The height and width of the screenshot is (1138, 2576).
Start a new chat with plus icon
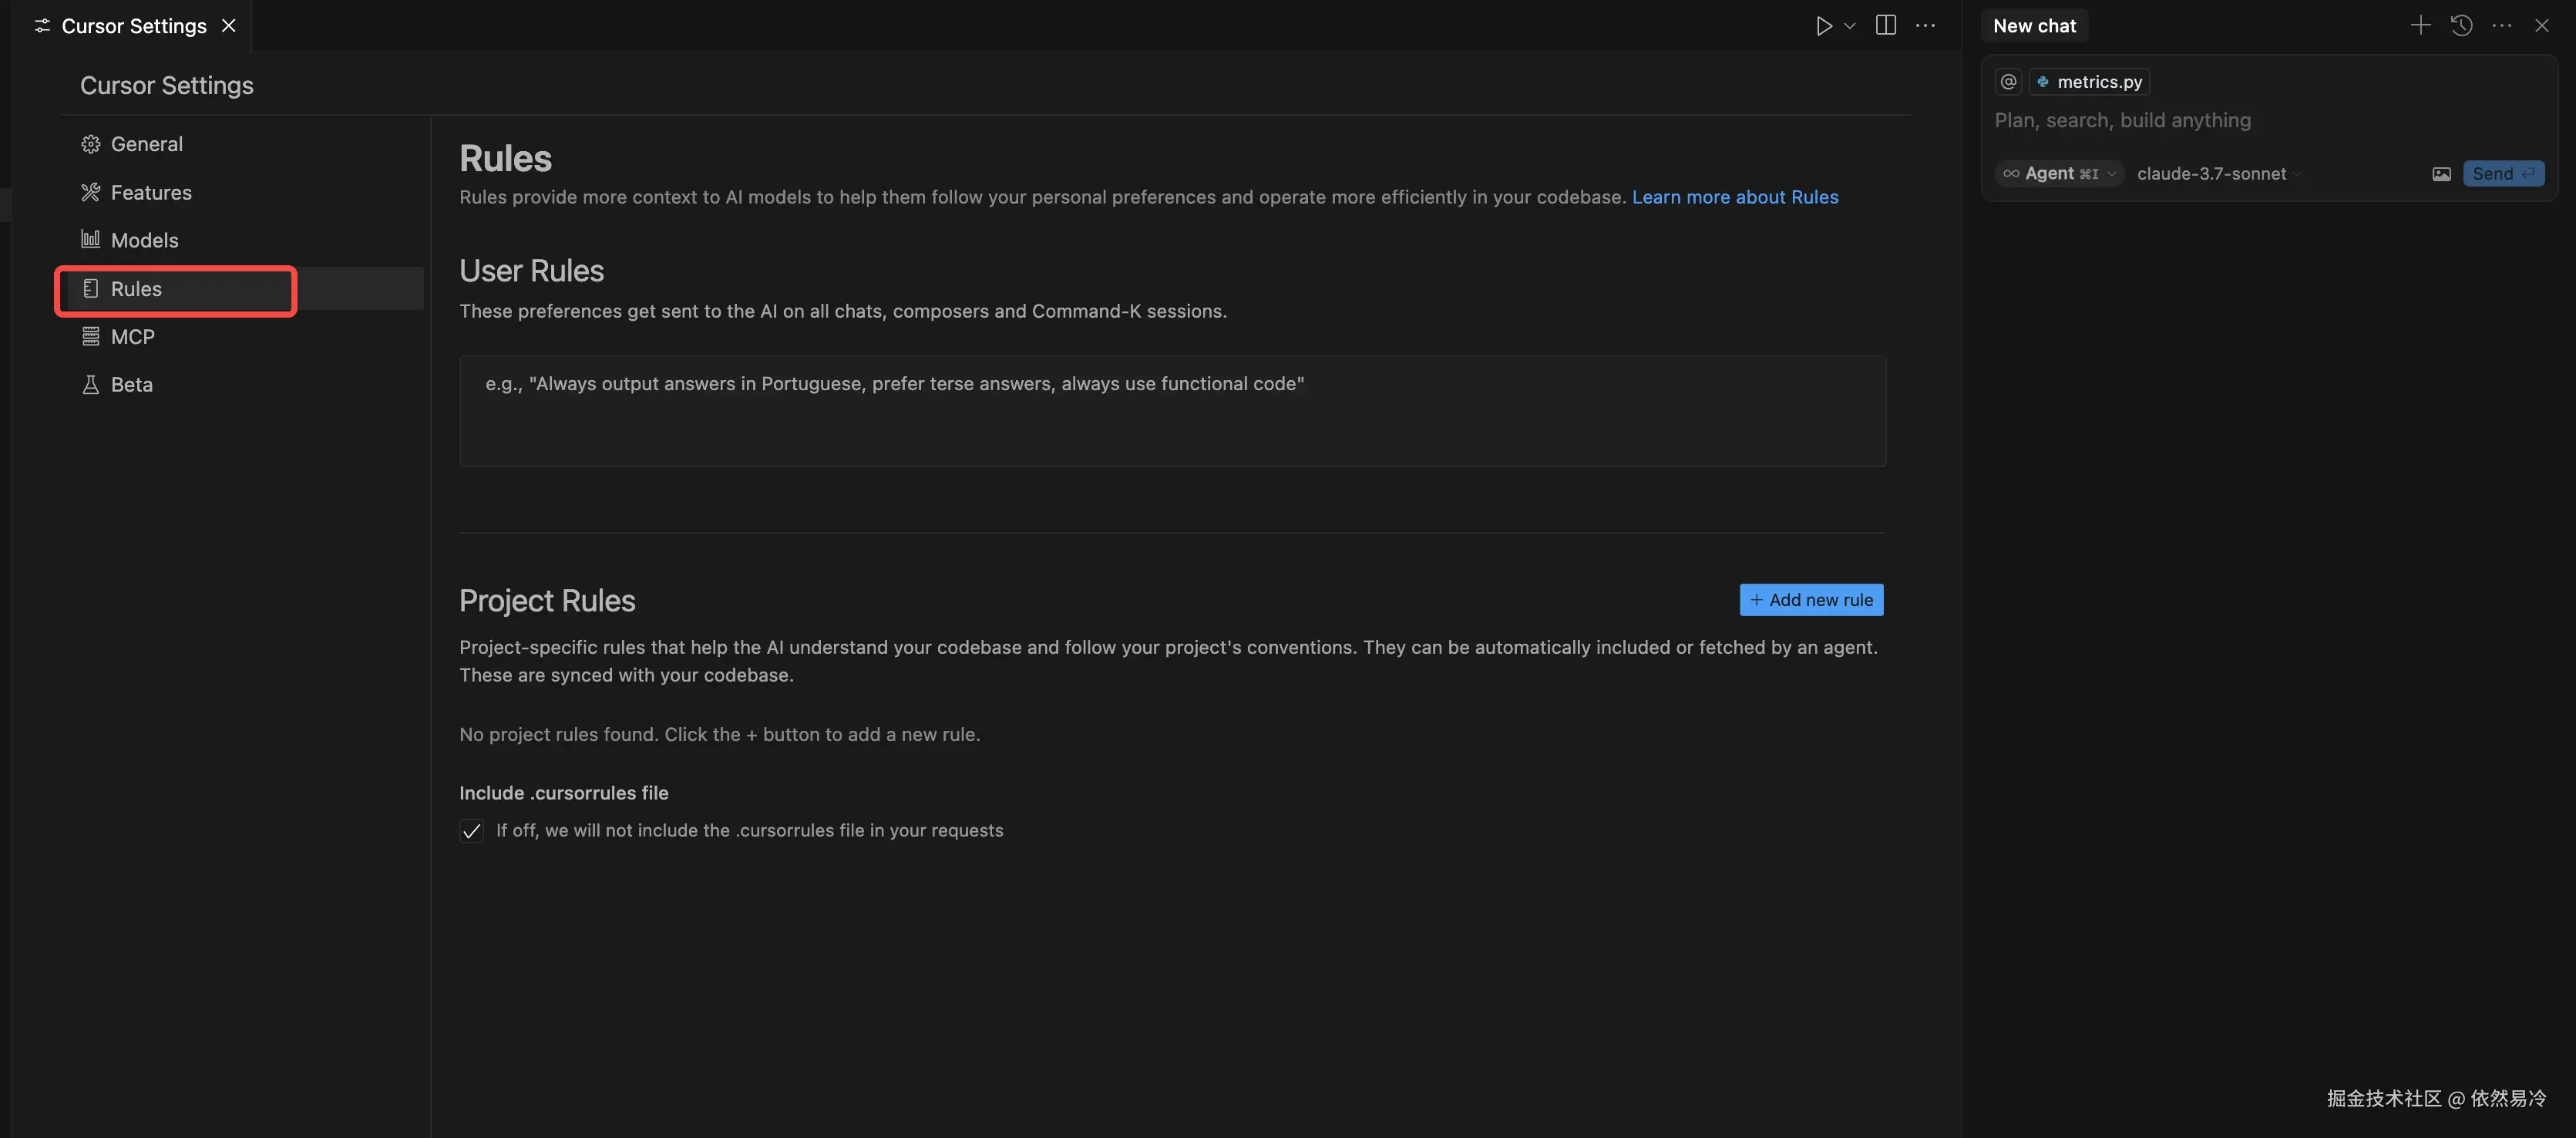(x=2420, y=26)
